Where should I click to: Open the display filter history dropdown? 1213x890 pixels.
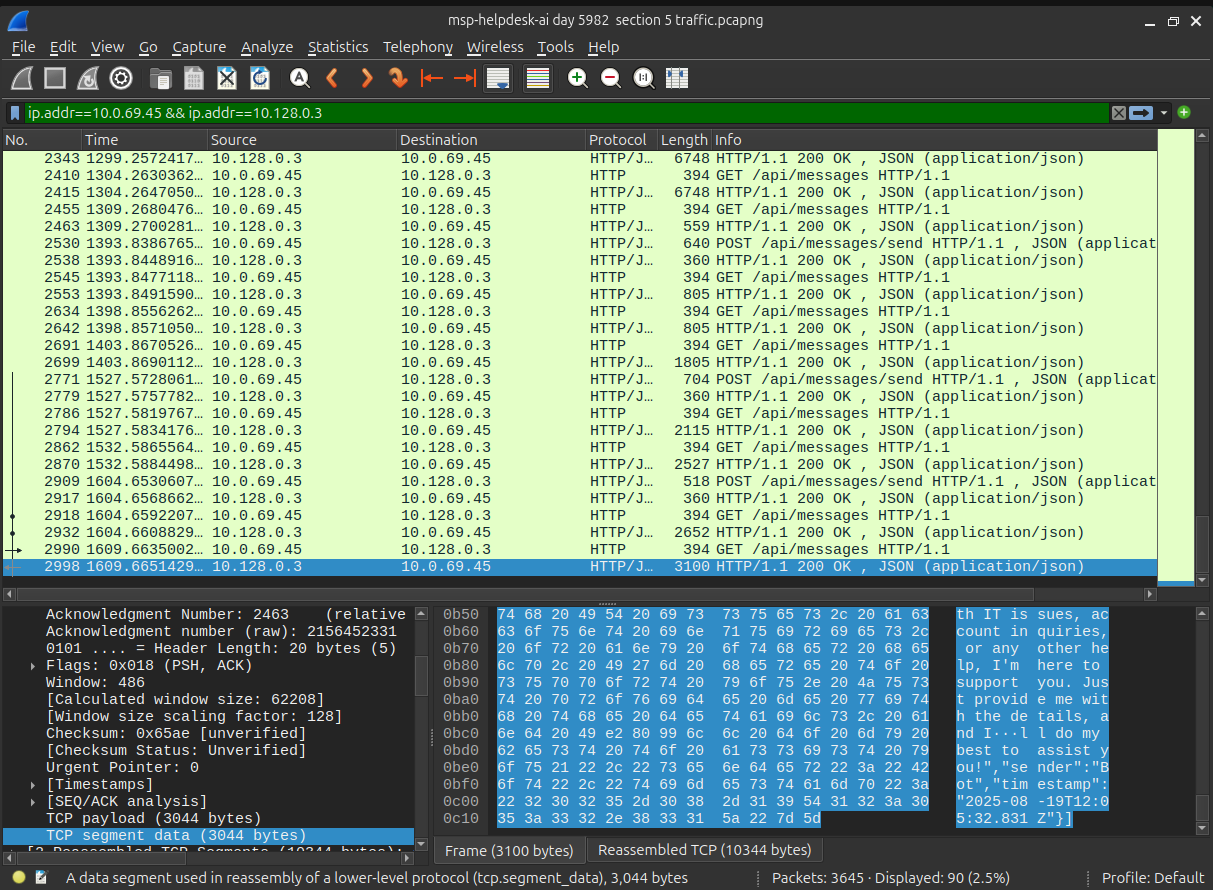[1165, 113]
